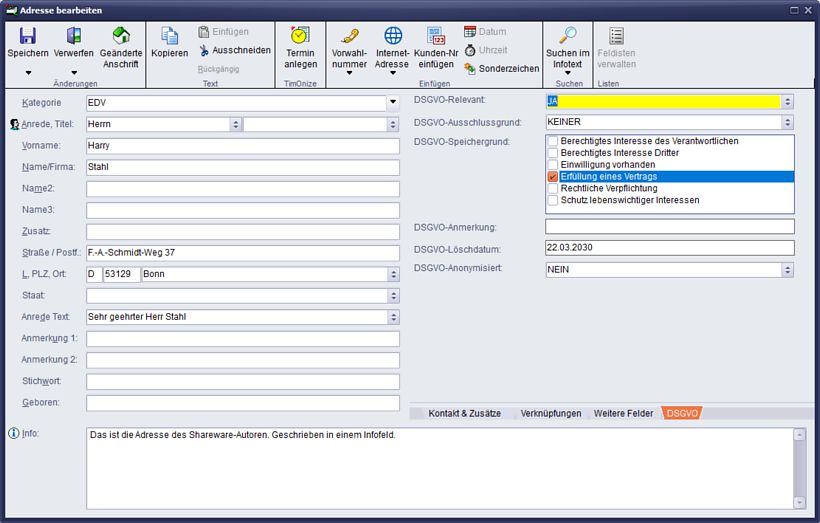Click Suchen im Infotext magnifier icon
Screen dimensions: 820x523
(567, 37)
